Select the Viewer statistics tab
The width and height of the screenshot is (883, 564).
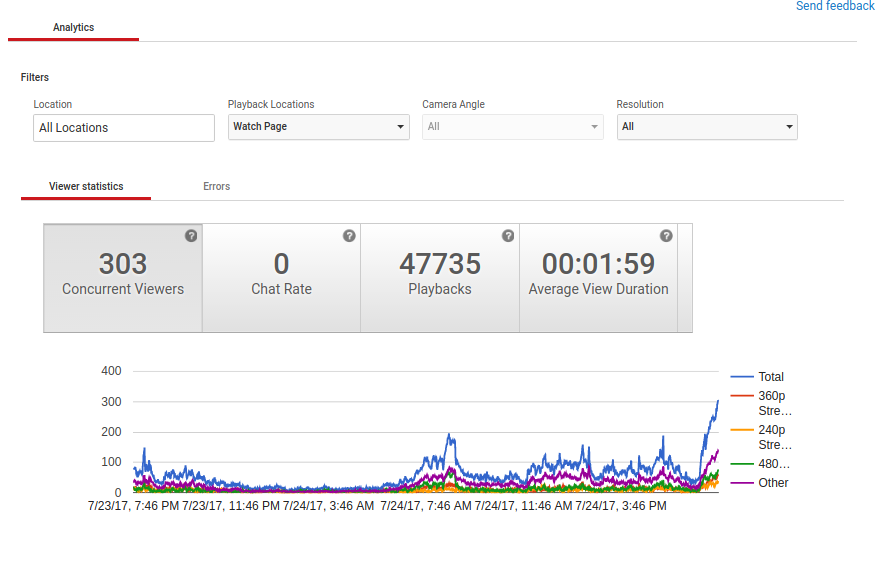tap(86, 187)
